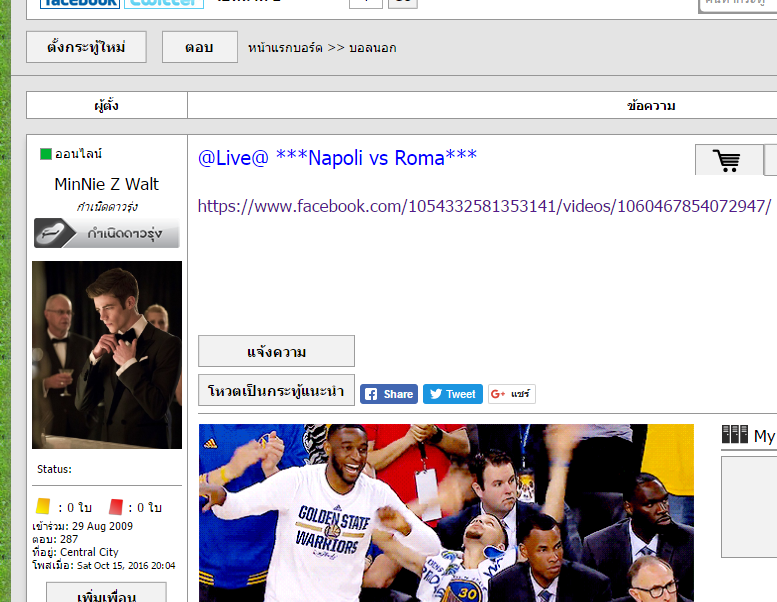Tweet this thread via Twitter button
This screenshot has width=777, height=602.
point(452,394)
